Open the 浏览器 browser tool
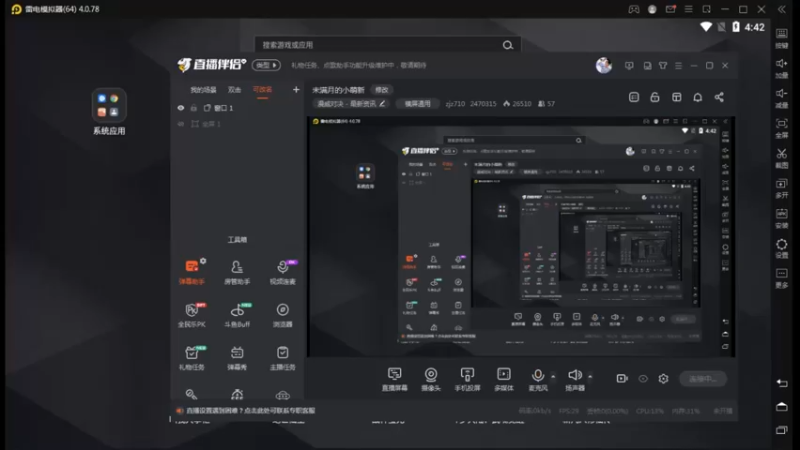The height and width of the screenshot is (450, 800). [x=282, y=315]
